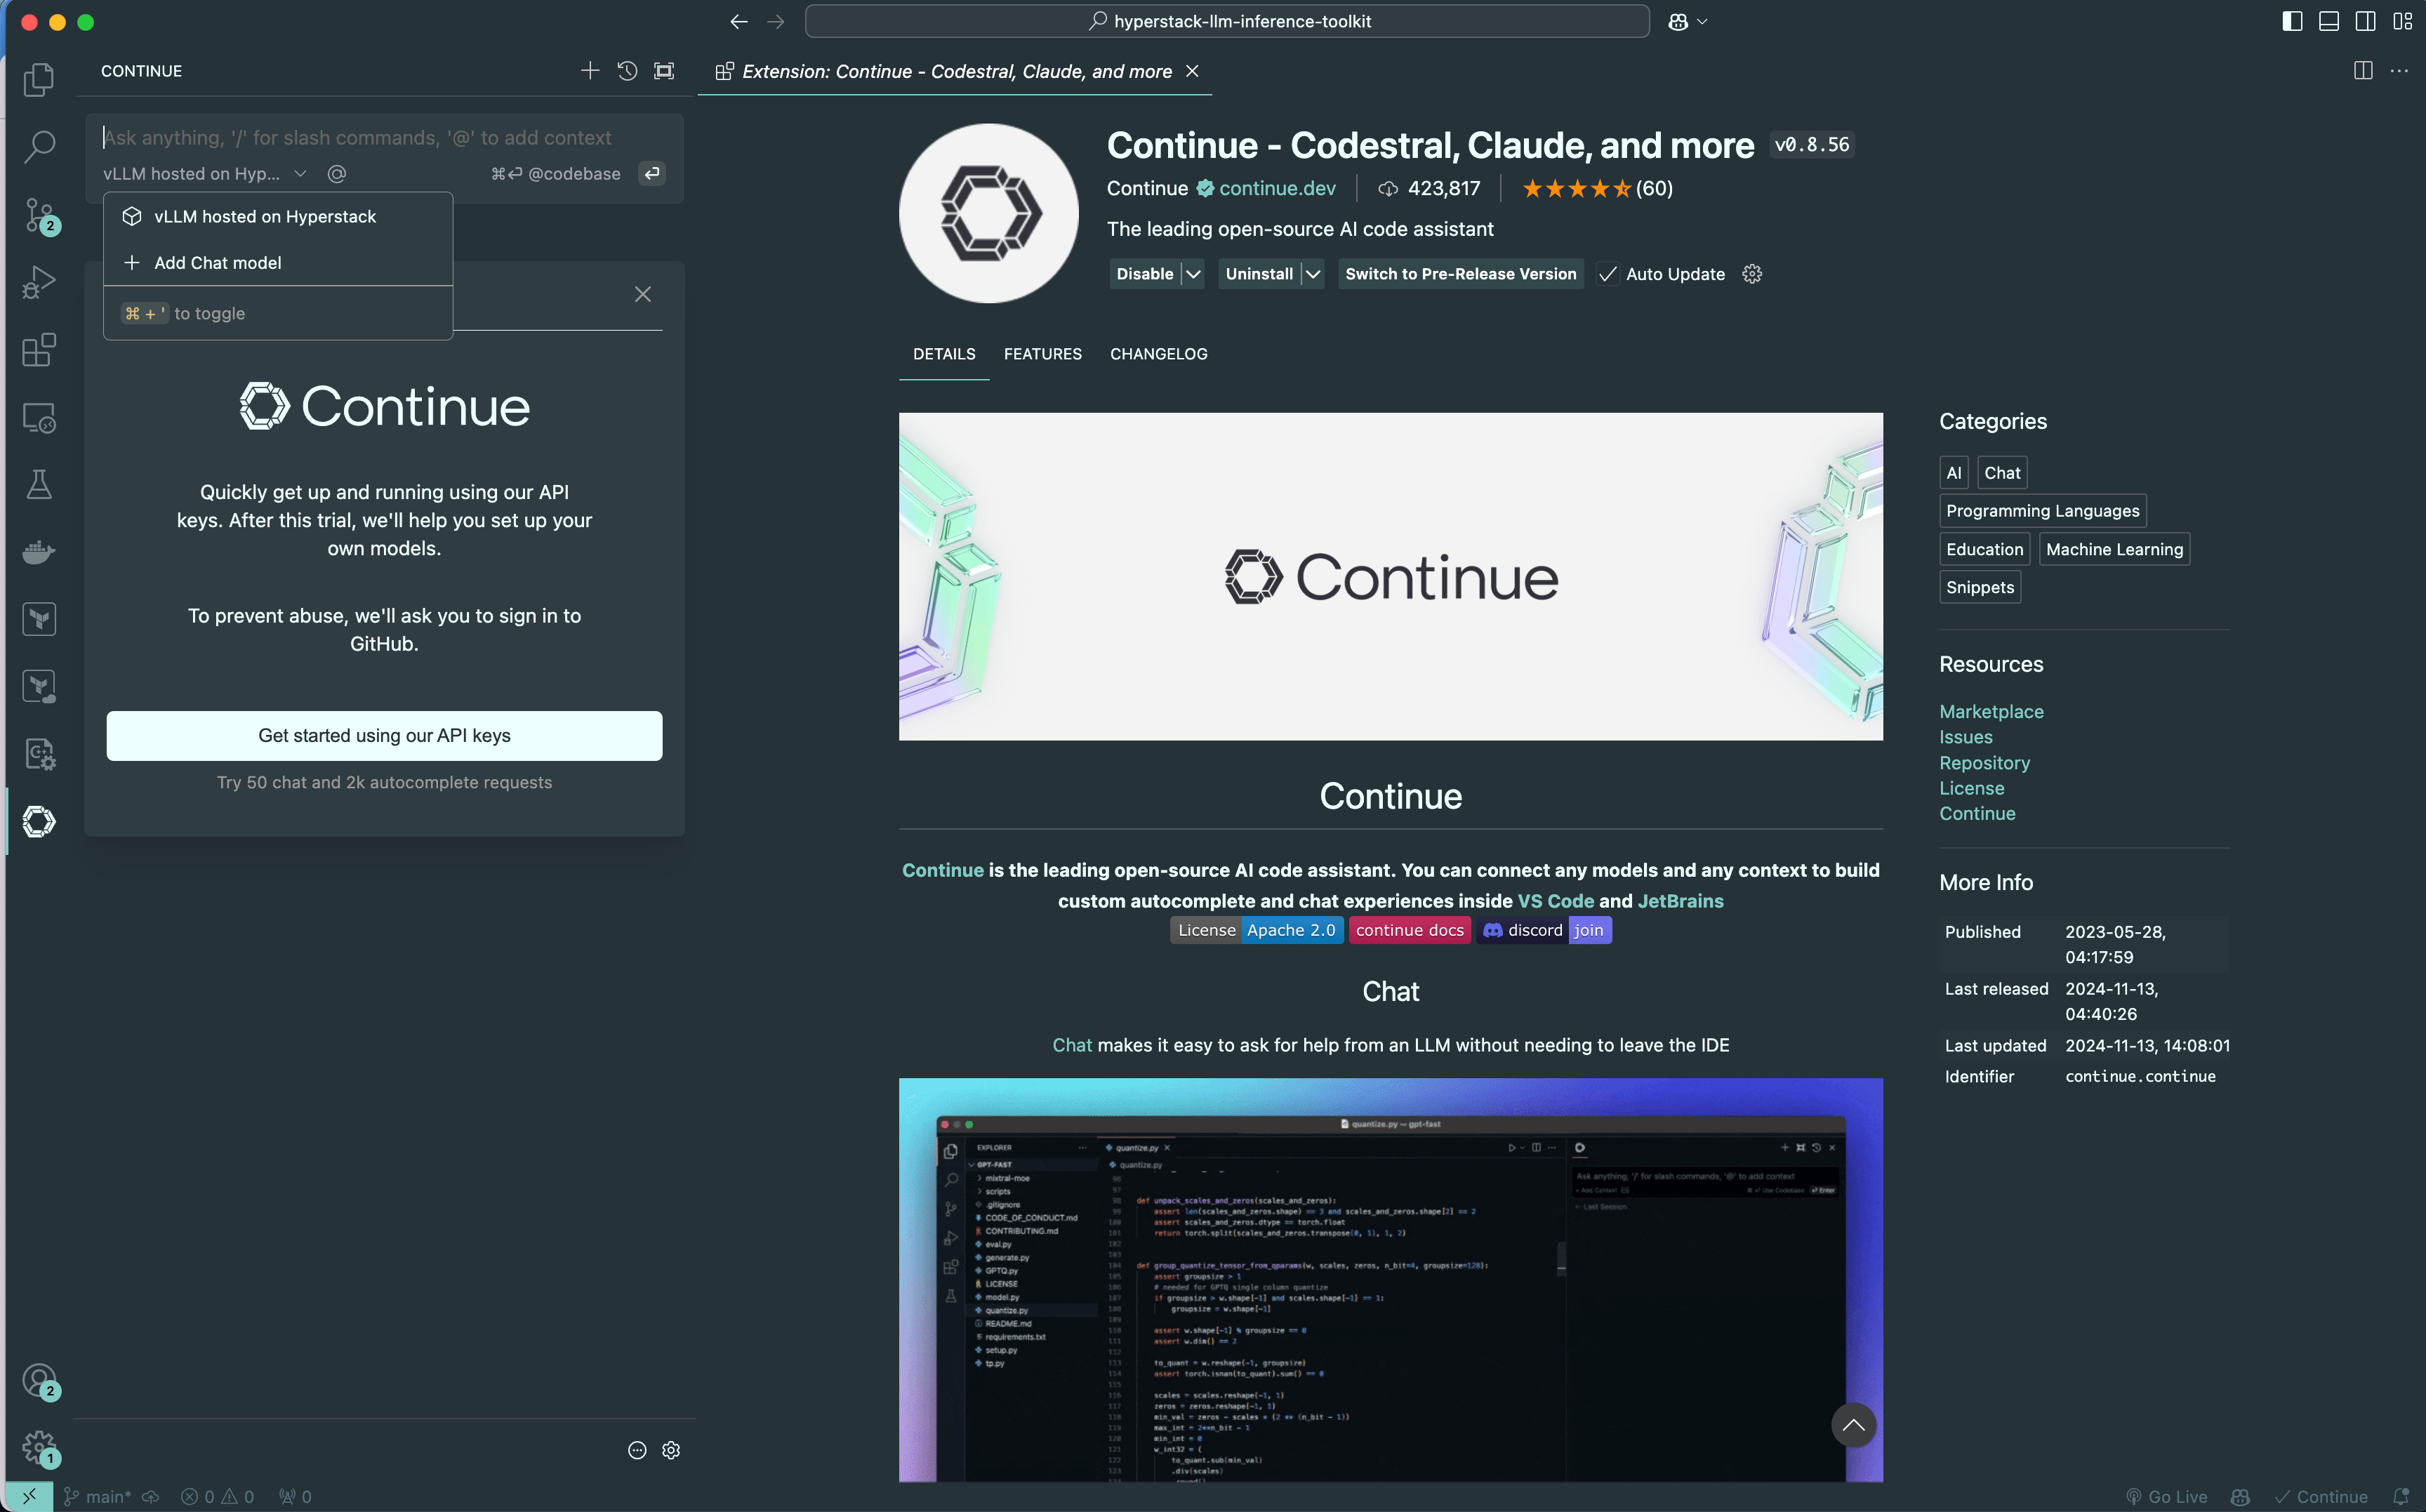Viewport: 2426px width, 1512px height.
Task: Close the Continue onboarding card
Action: (643, 294)
